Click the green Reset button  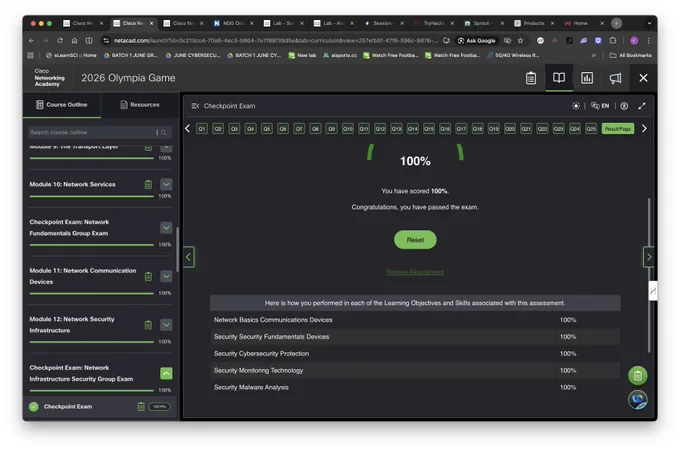tap(415, 240)
